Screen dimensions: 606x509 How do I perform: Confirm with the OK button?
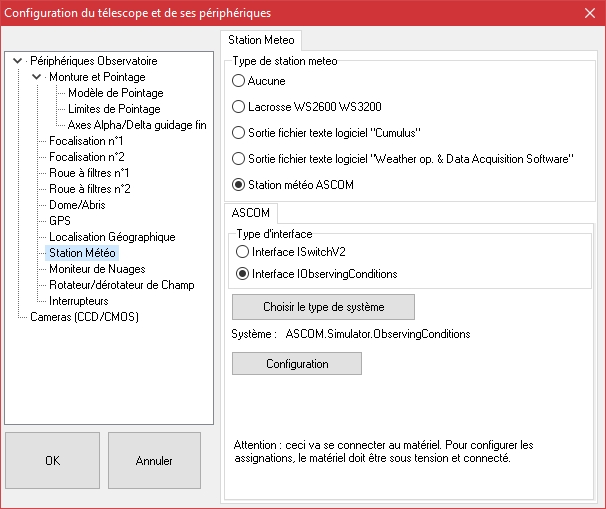pyautogui.click(x=52, y=461)
